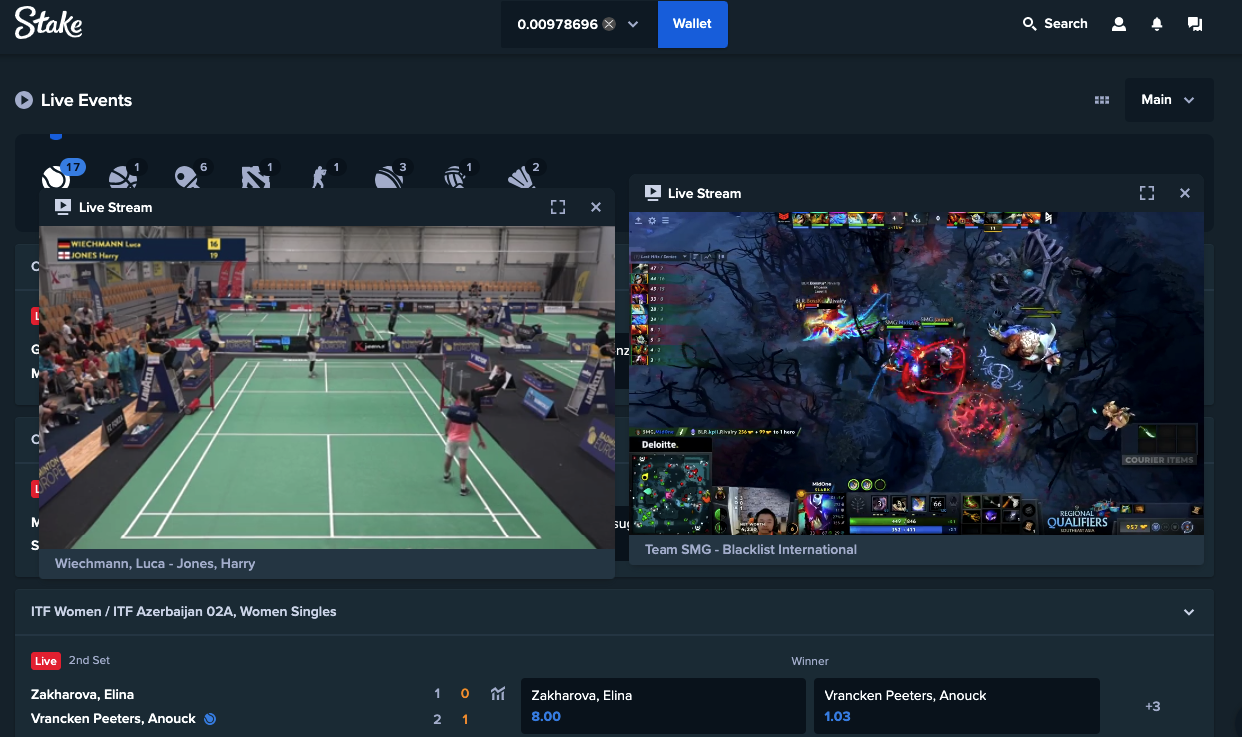
Task: Click the 'Live Events' heading
Action: point(86,100)
